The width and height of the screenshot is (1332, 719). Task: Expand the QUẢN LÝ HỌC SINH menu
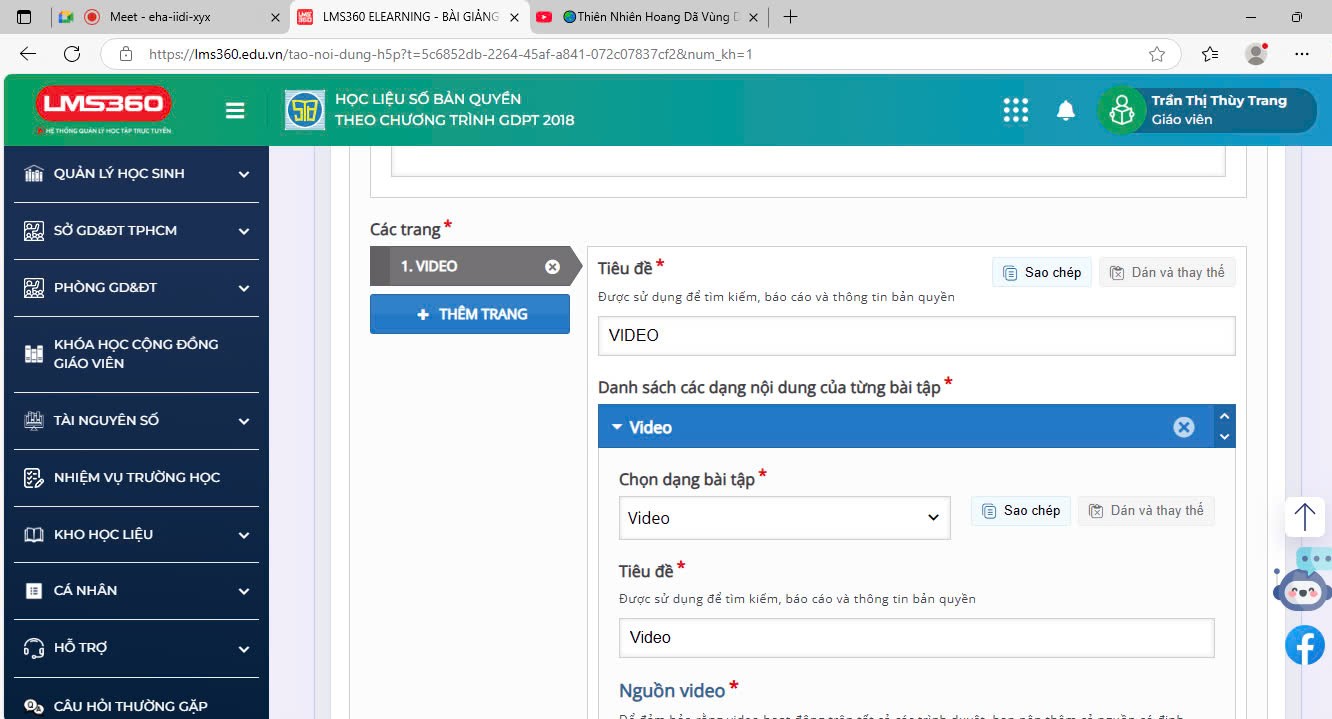tap(136, 174)
